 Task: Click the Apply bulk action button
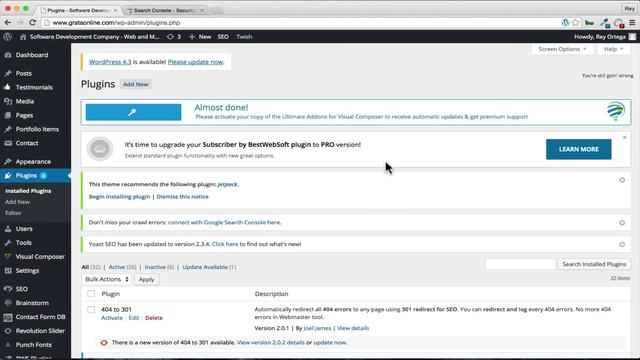147,280
